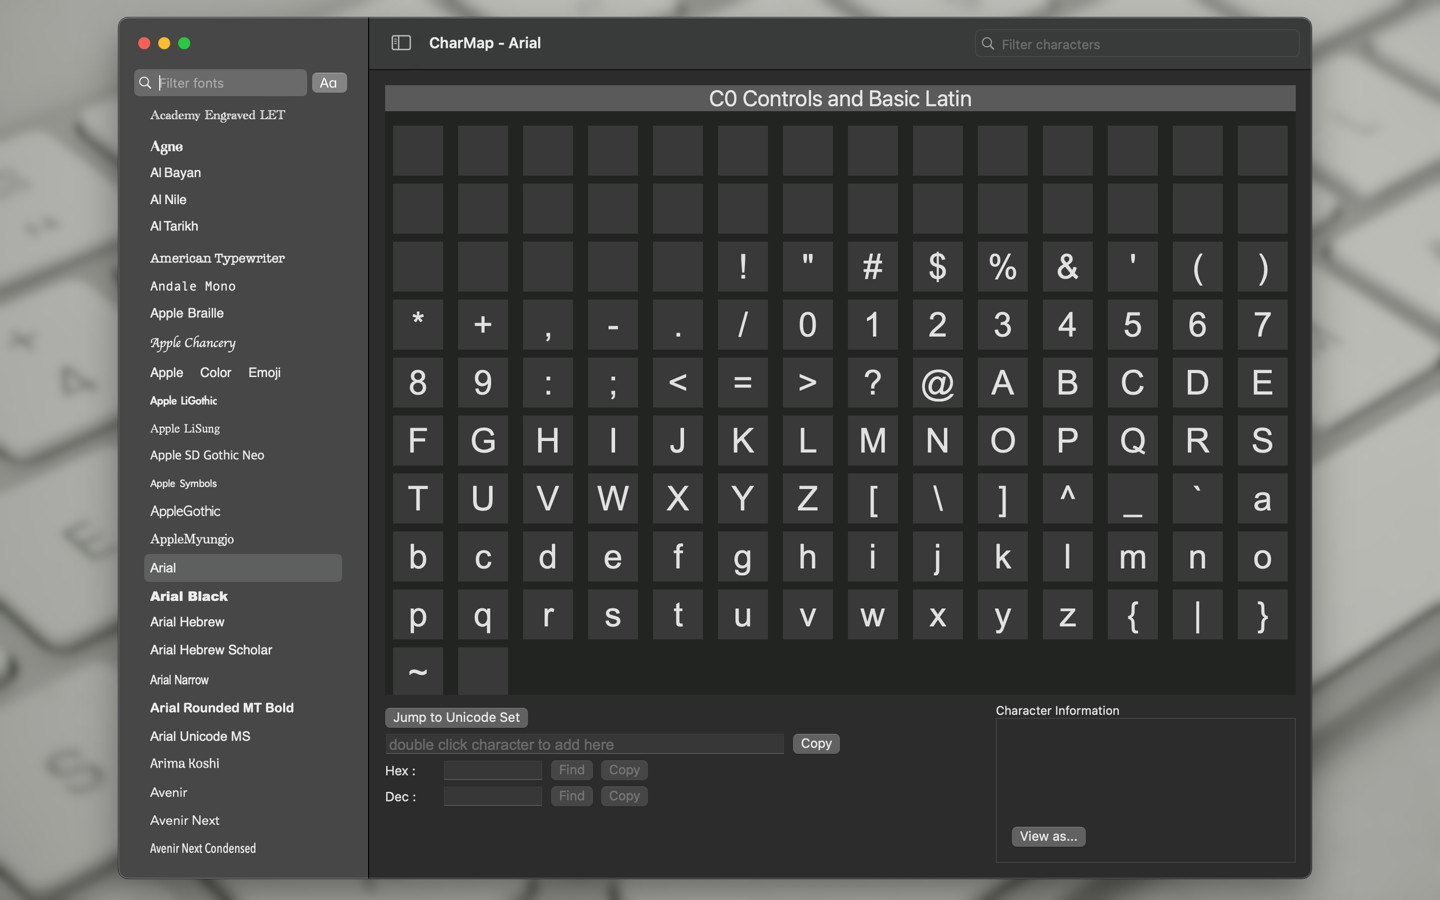This screenshot has height=900, width=1440.
Task: Click the double click character text field
Action: coord(585,744)
